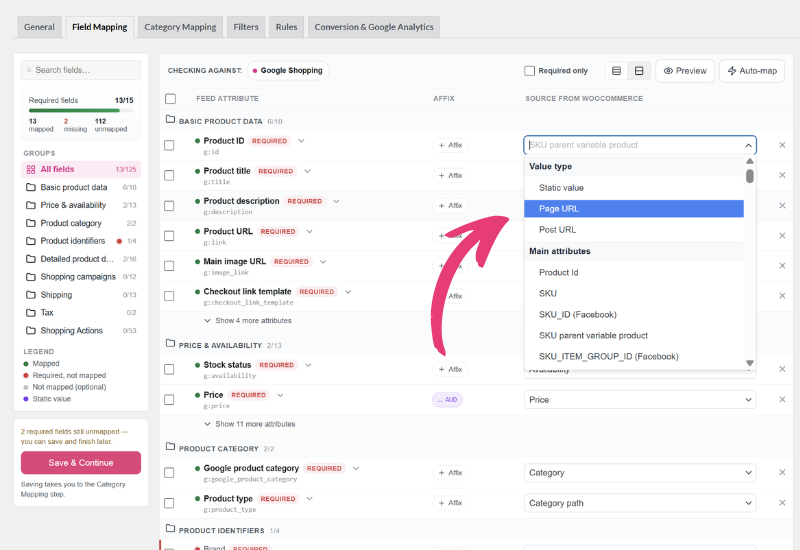Click the Preview button
Viewport: 800px width, 550px height.
pyautogui.click(x=685, y=71)
